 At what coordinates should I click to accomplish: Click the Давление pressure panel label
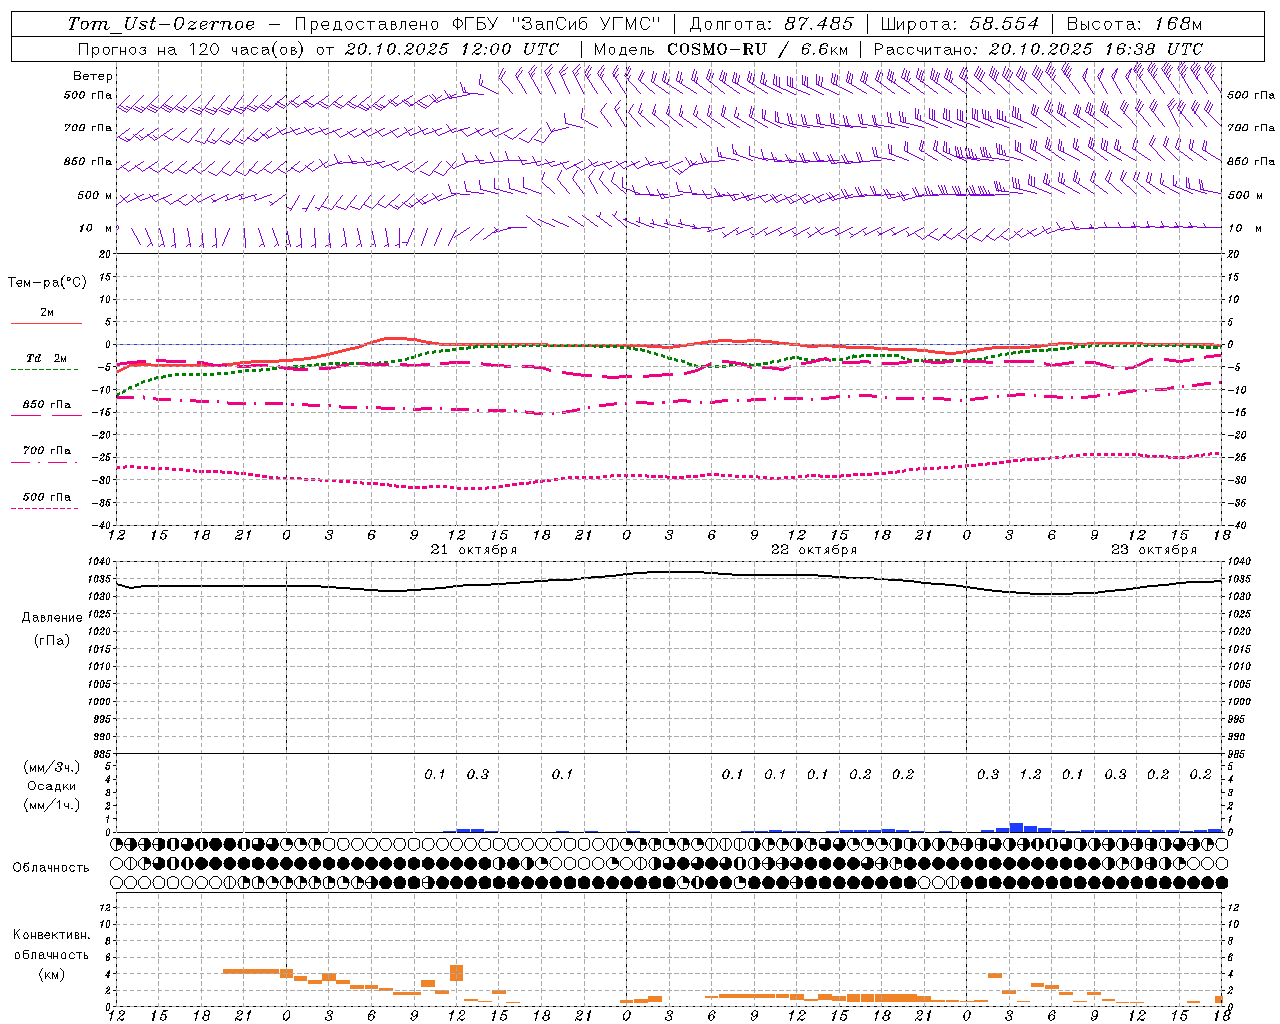pos(52,618)
